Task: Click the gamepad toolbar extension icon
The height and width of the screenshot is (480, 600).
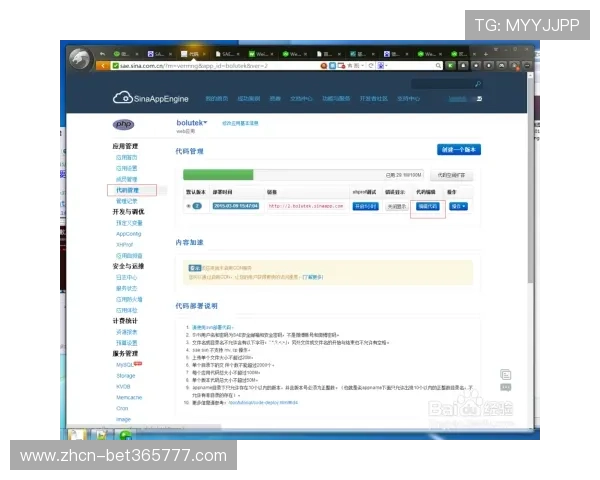Action: [x=501, y=65]
